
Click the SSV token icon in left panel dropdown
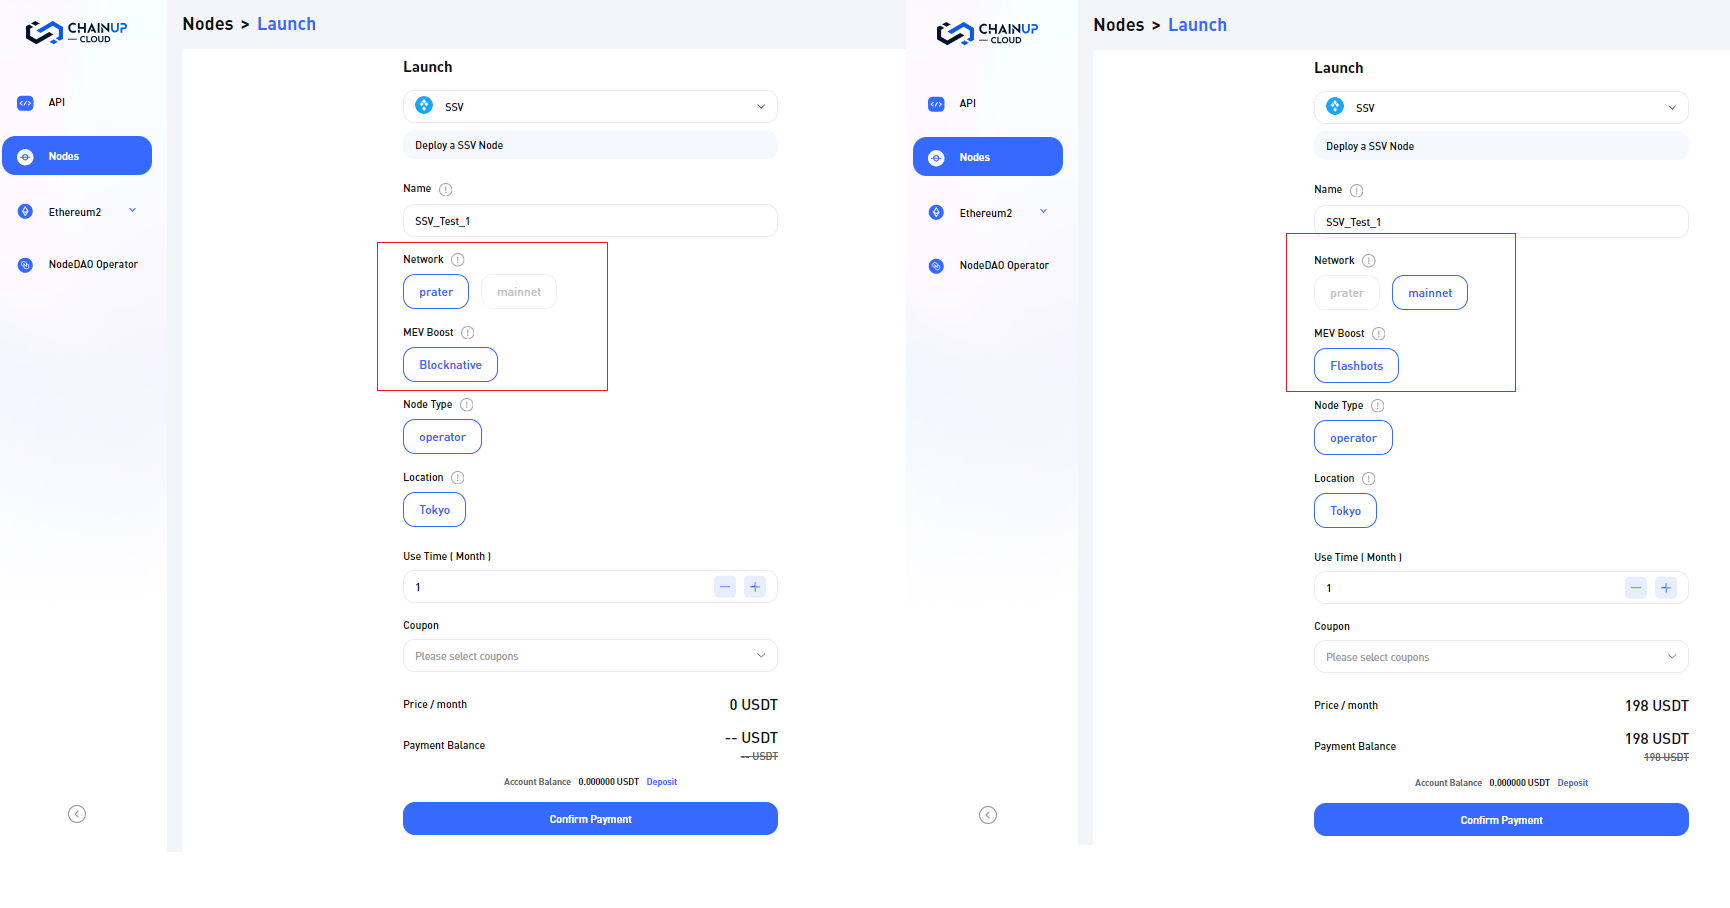[x=424, y=106]
